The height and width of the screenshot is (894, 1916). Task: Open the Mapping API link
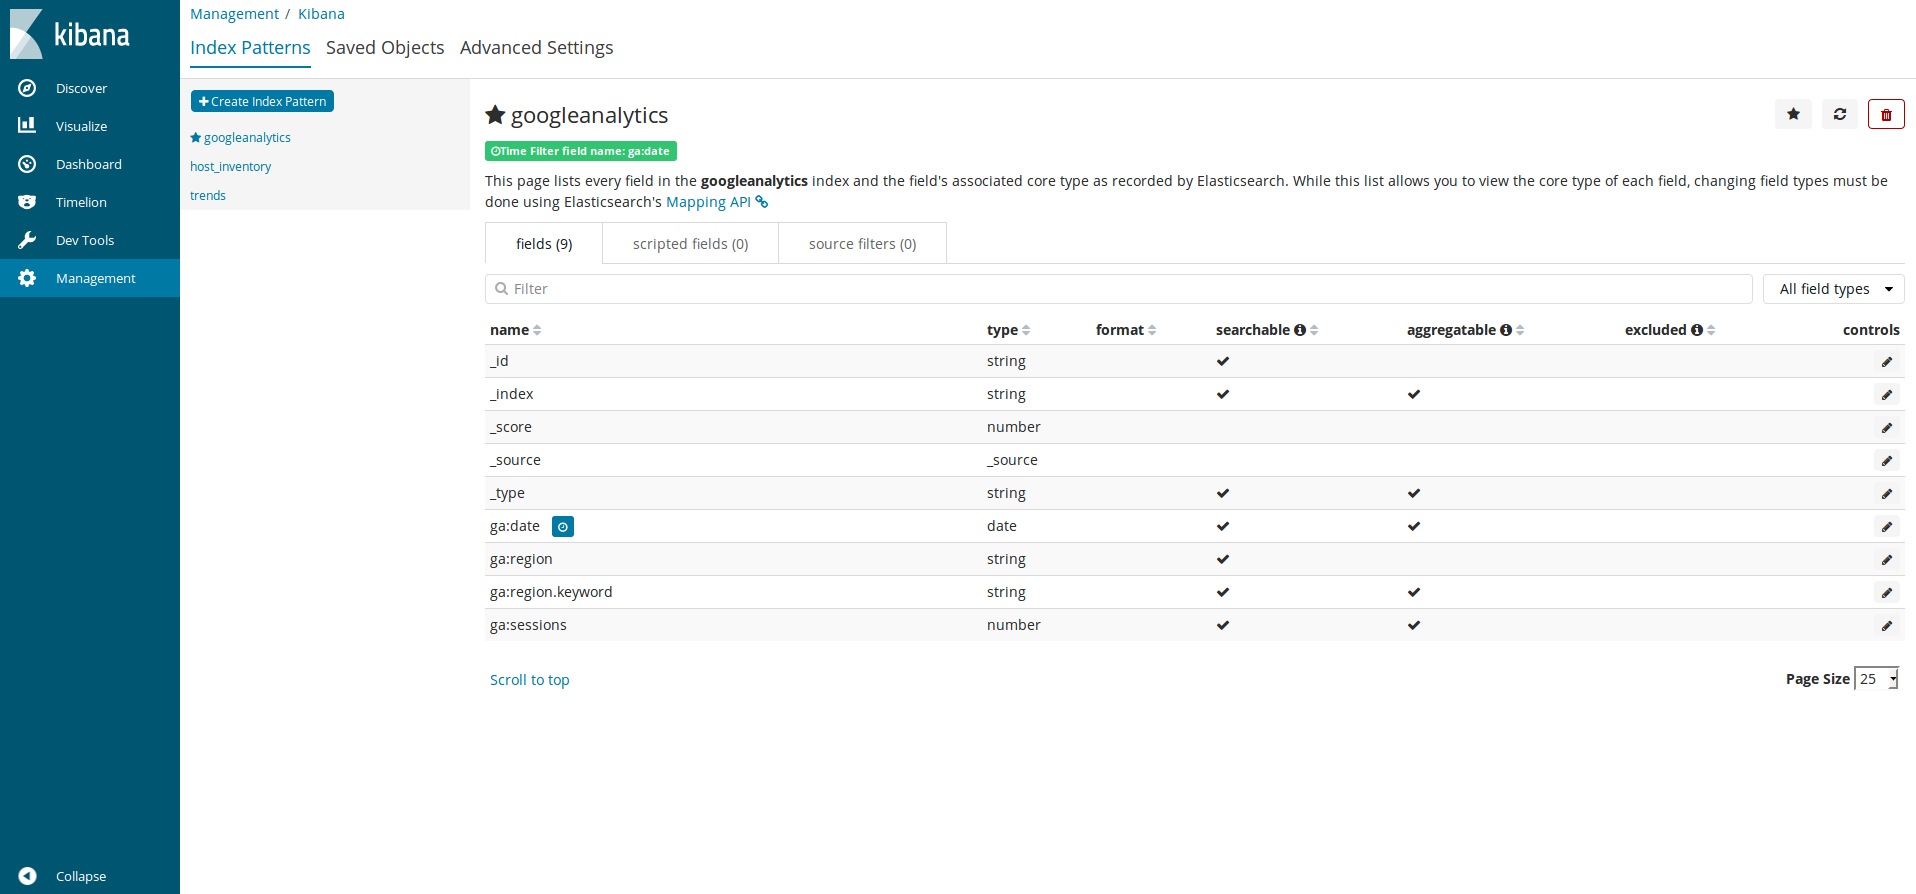click(717, 202)
